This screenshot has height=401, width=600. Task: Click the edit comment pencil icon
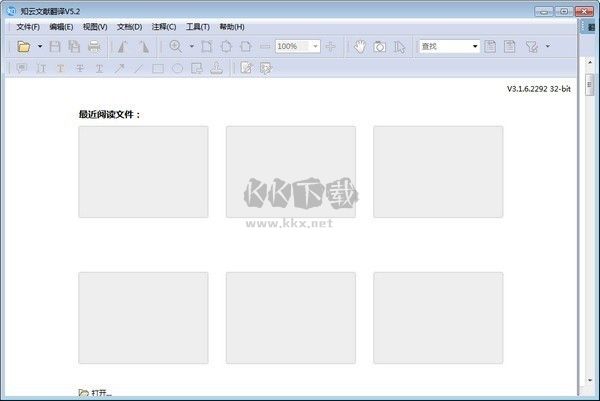247,68
